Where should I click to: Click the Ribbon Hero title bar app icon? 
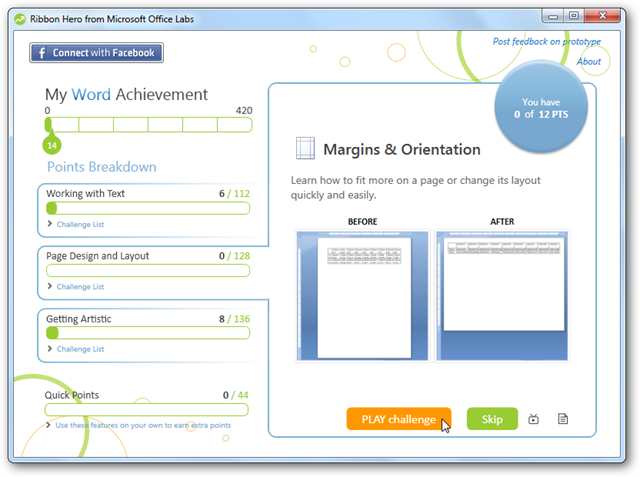click(x=20, y=19)
